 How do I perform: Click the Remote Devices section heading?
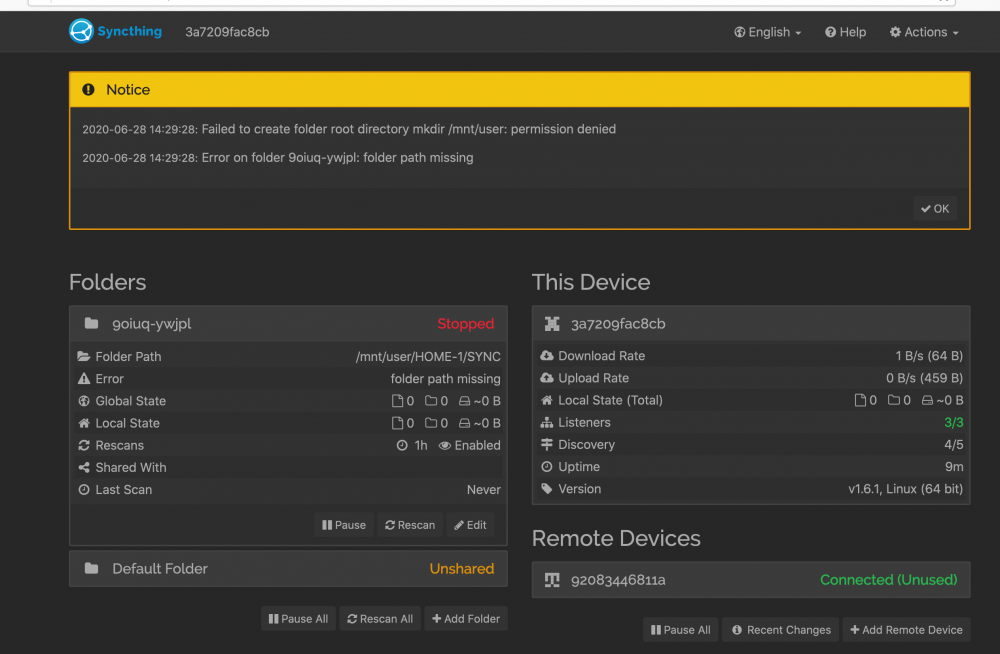(x=616, y=538)
